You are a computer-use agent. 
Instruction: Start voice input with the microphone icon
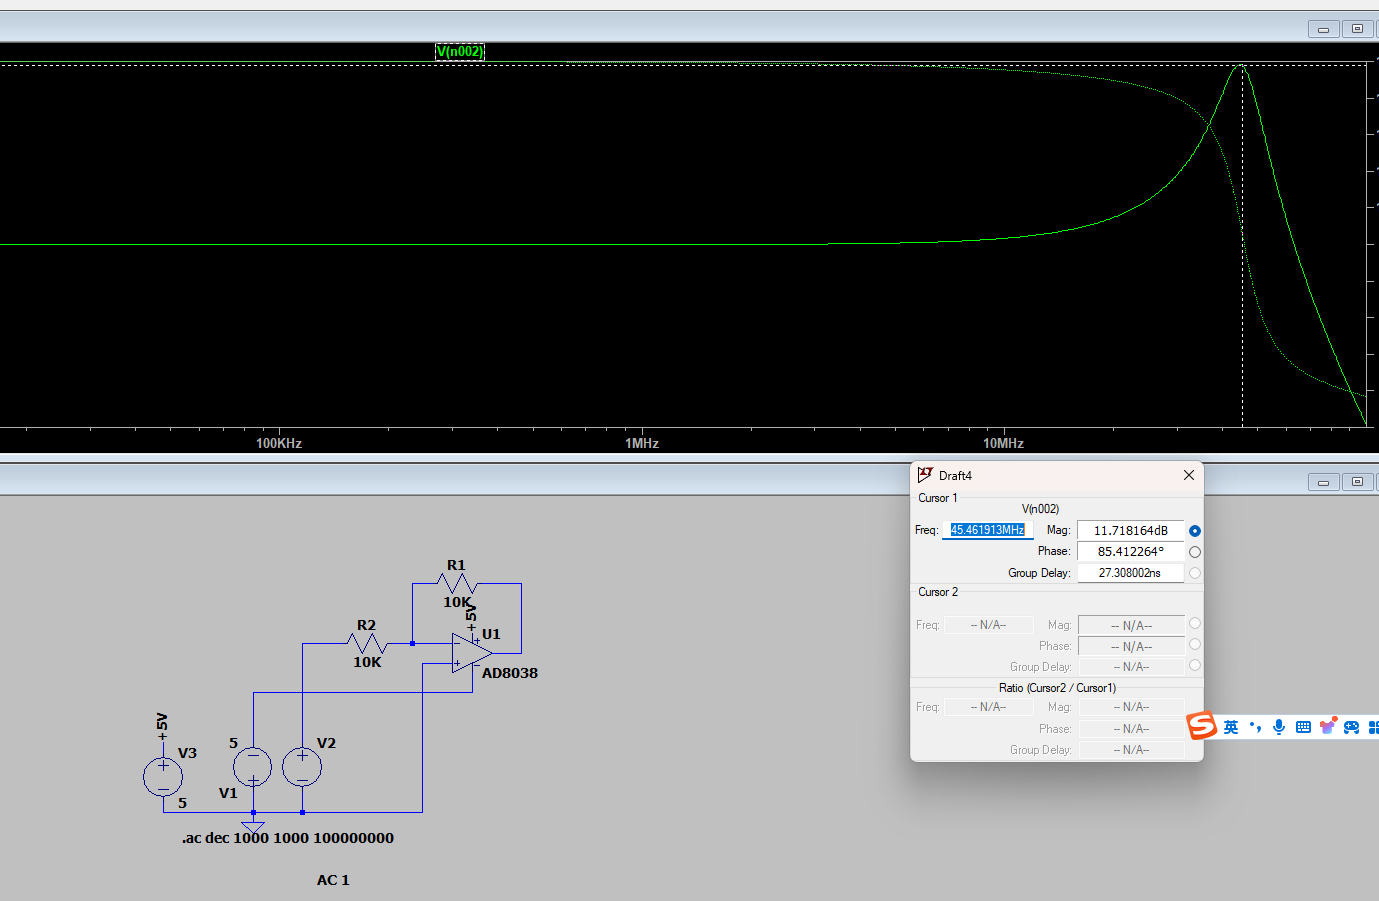[1279, 727]
